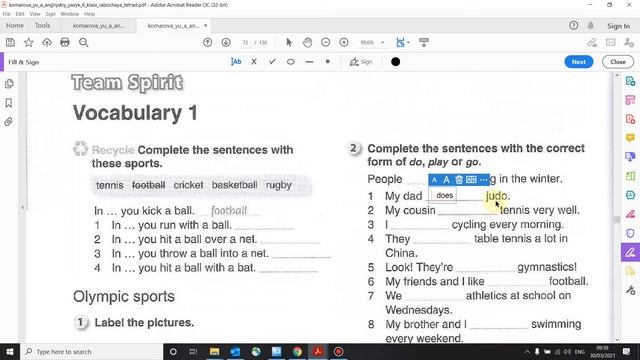Open the Home tab
The height and width of the screenshot is (360, 640).
click(x=15, y=25)
